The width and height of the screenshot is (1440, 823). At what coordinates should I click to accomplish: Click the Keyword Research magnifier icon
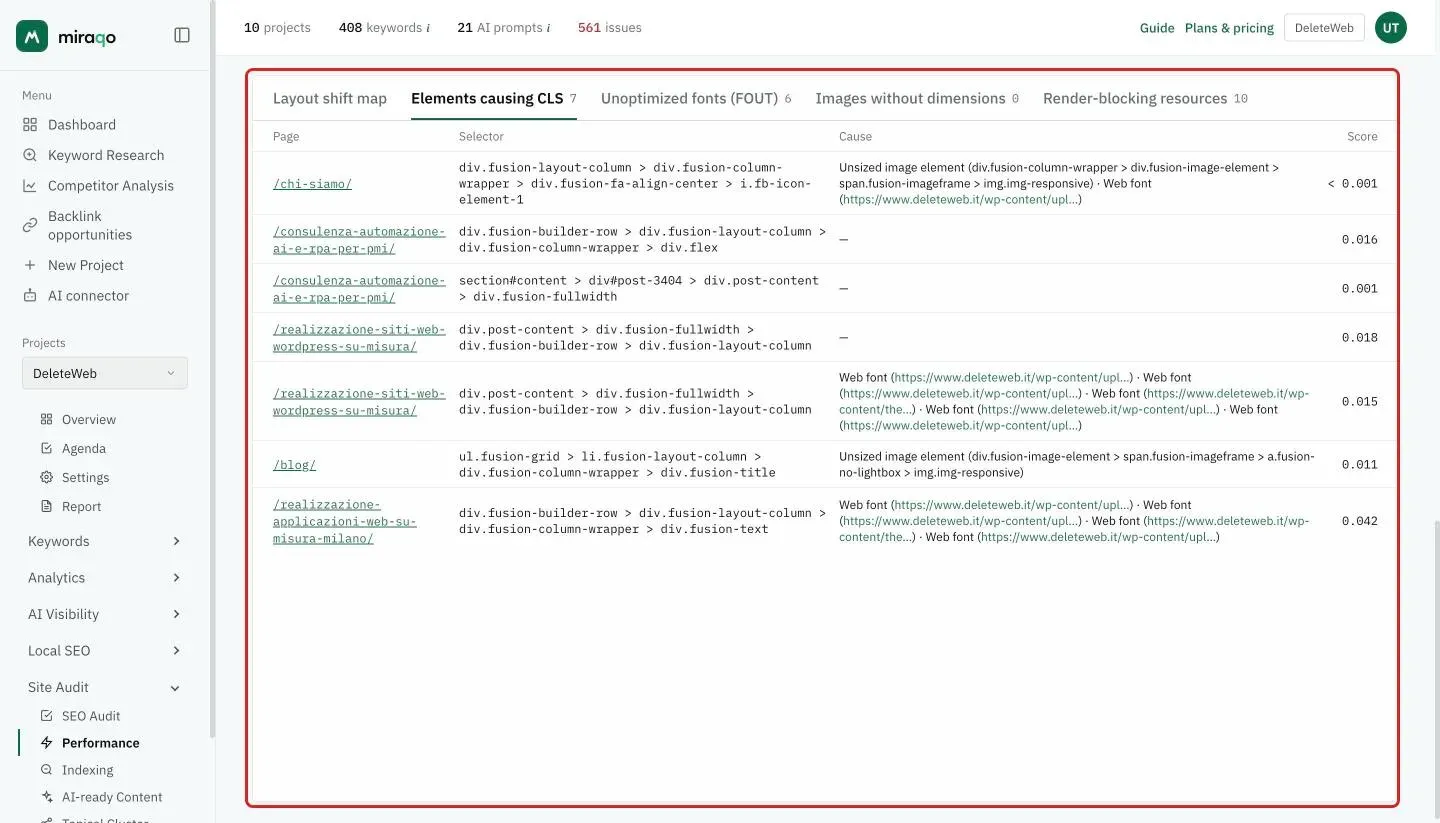coord(30,155)
